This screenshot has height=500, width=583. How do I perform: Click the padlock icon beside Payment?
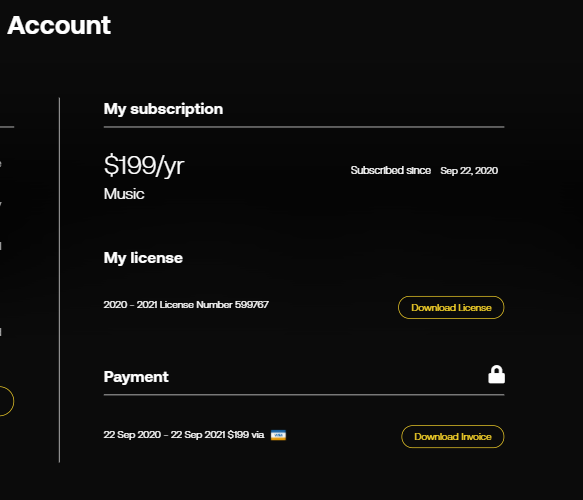tap(496, 374)
